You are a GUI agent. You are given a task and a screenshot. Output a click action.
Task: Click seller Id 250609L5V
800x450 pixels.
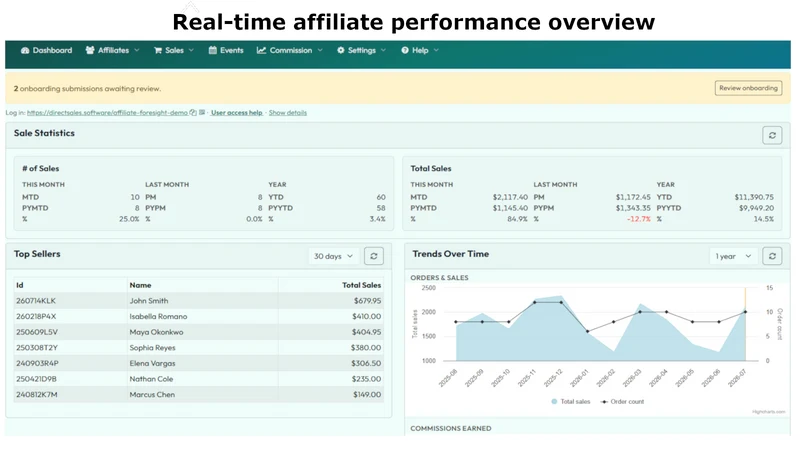coord(37,332)
